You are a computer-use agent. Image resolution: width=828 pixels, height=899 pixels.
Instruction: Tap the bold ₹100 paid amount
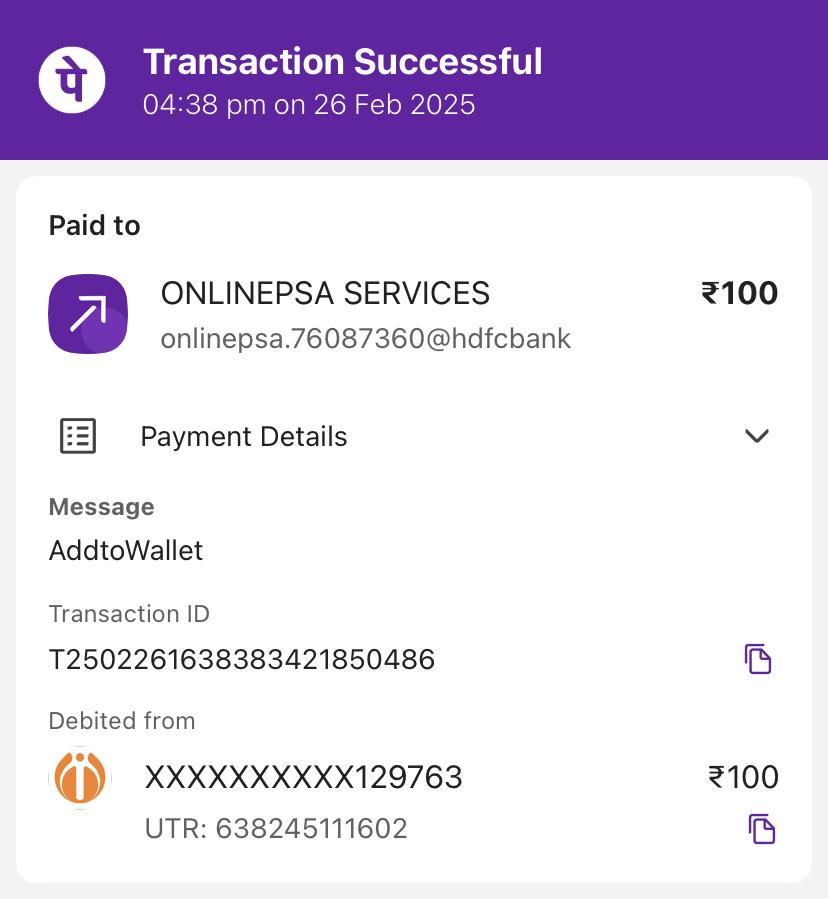coord(740,293)
